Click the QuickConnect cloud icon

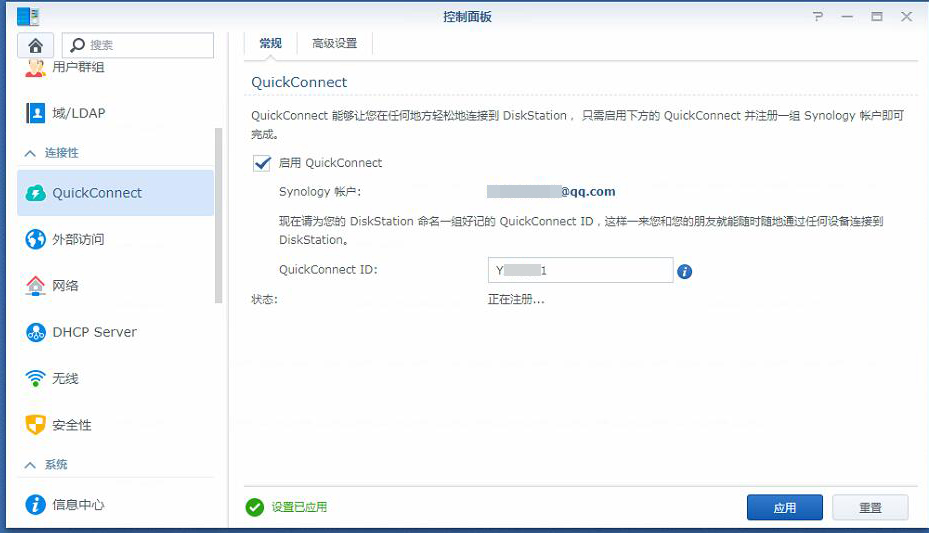point(36,193)
